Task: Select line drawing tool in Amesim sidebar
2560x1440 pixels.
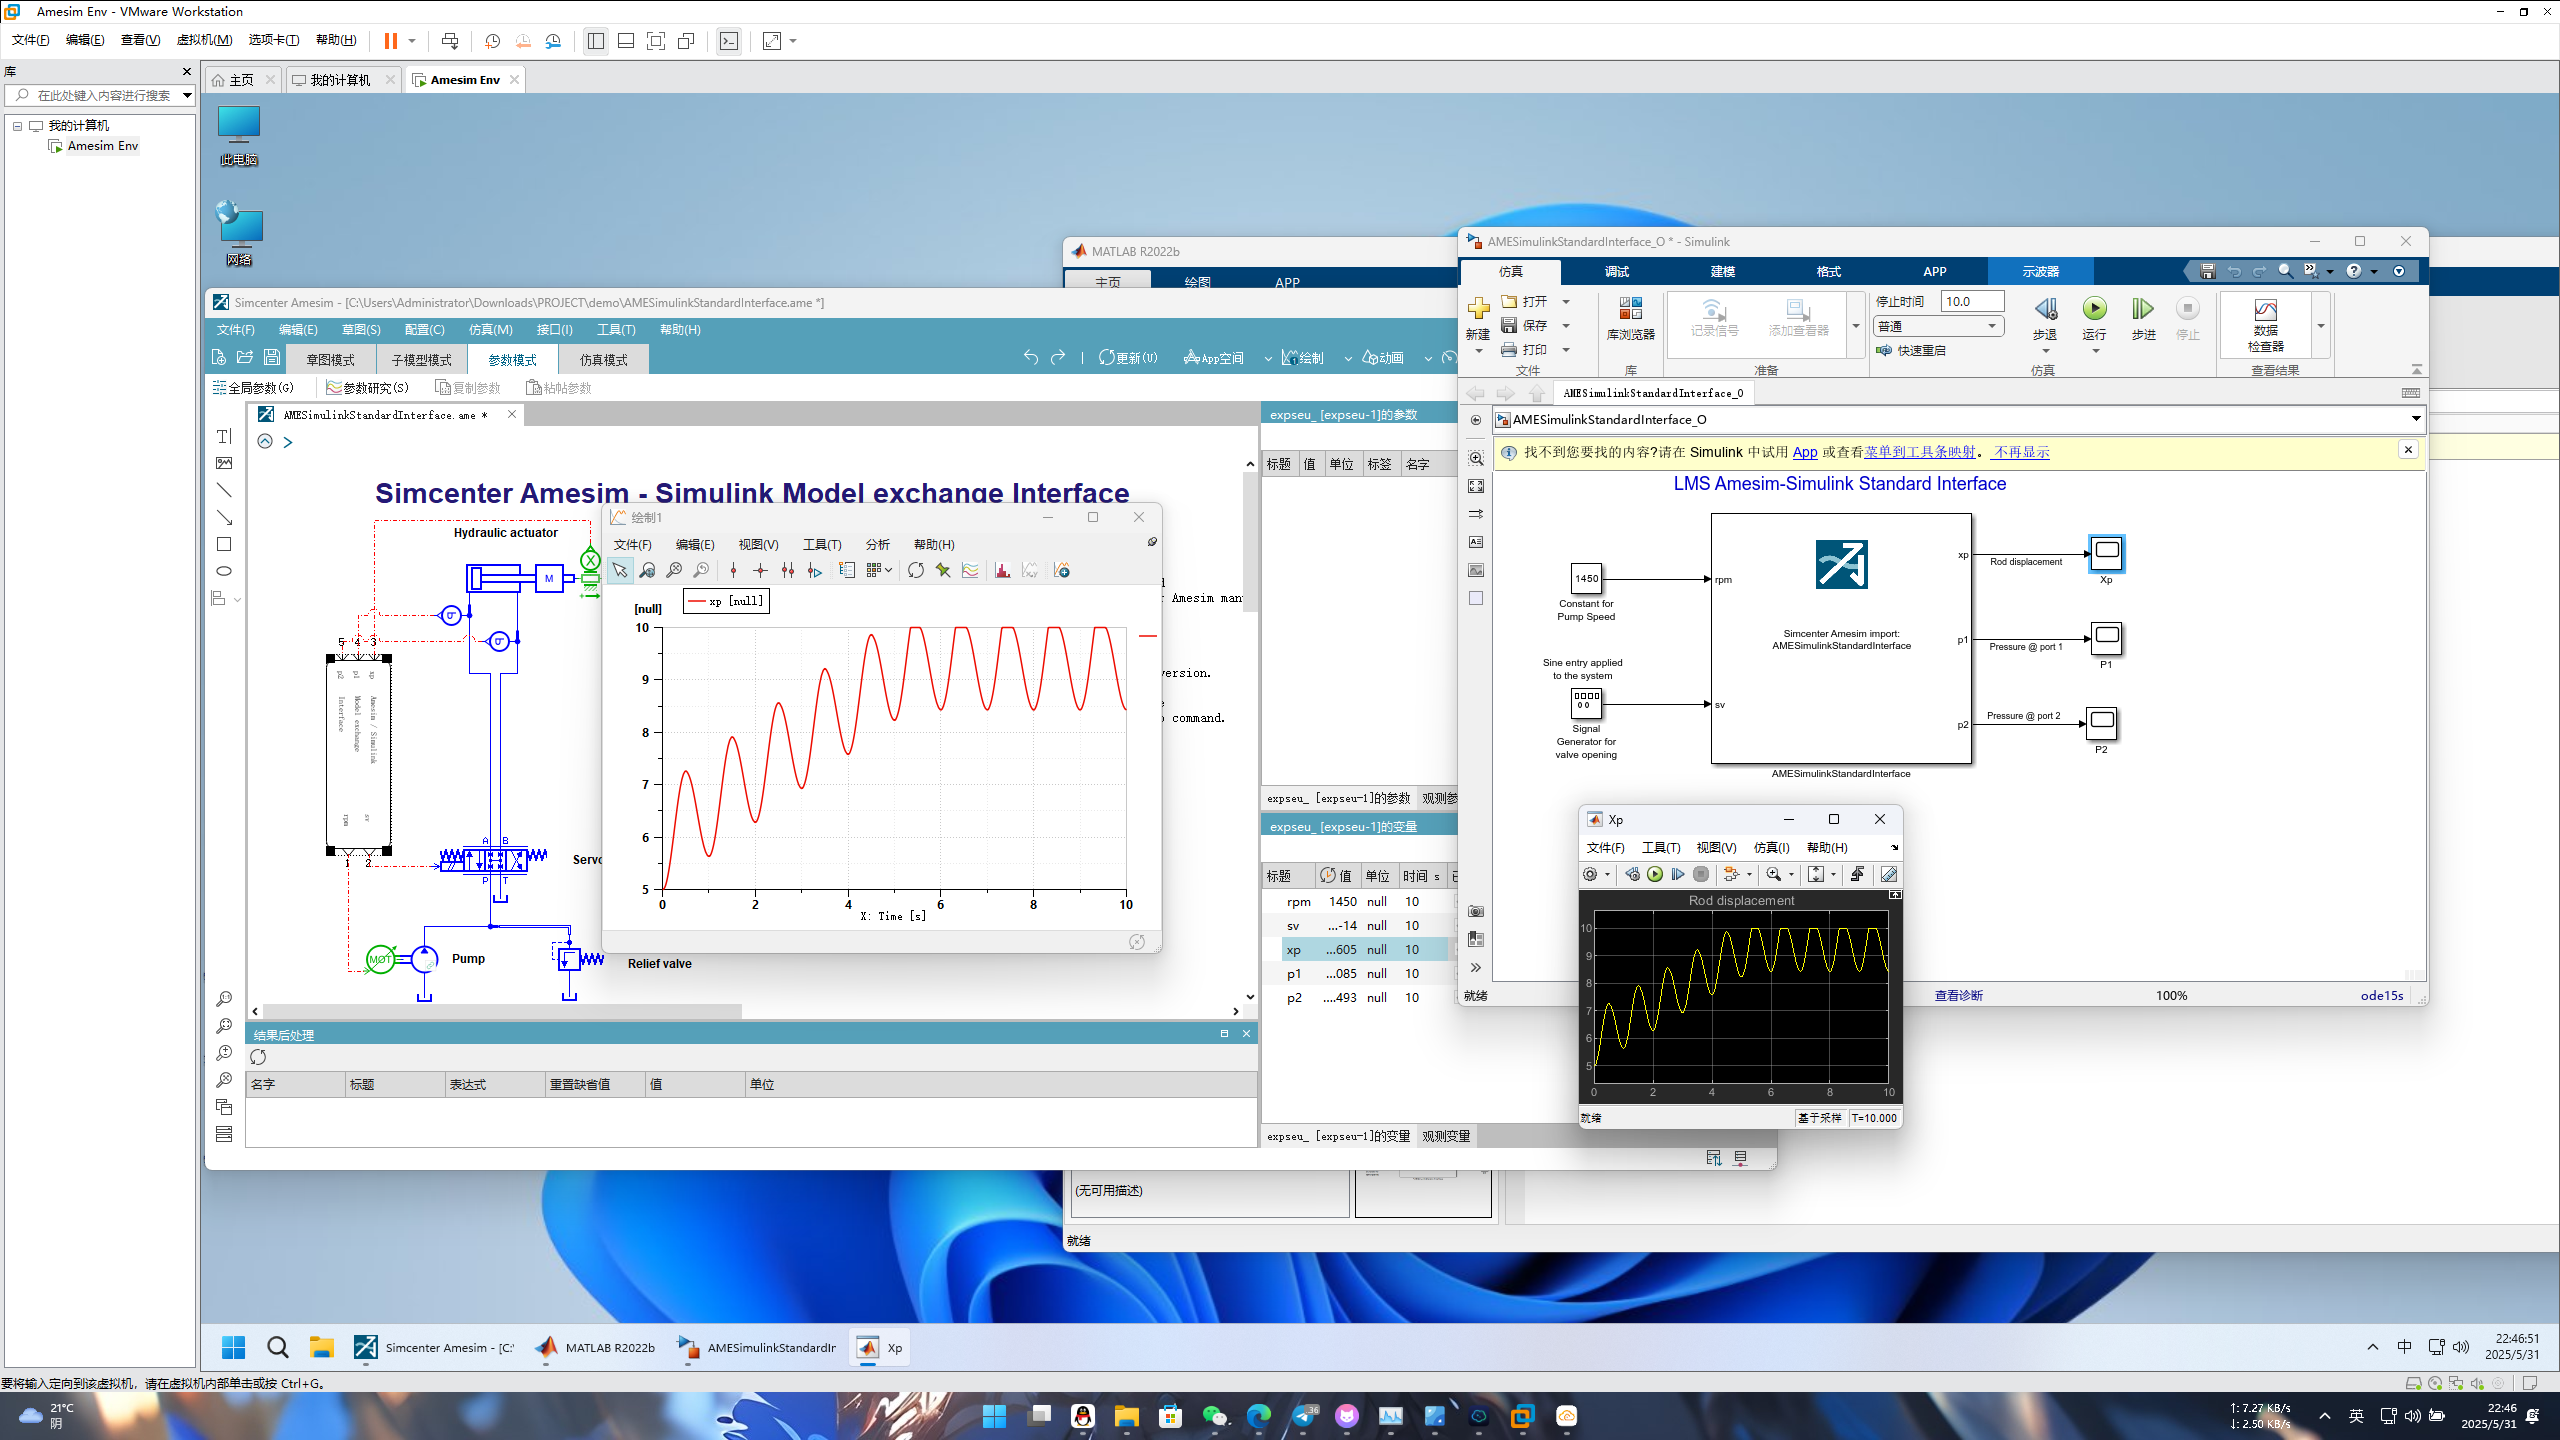Action: 224,490
